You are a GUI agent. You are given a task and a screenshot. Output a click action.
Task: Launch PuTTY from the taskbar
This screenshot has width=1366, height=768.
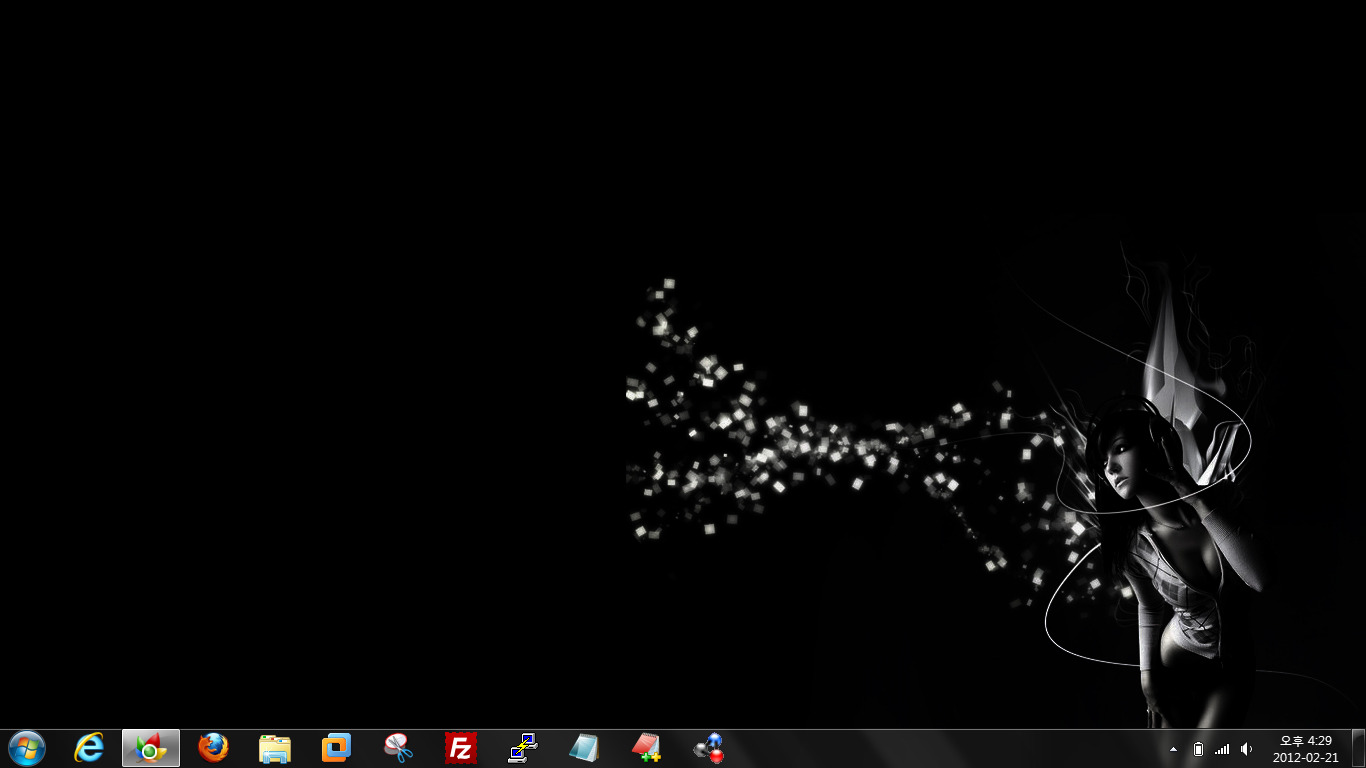tap(523, 748)
